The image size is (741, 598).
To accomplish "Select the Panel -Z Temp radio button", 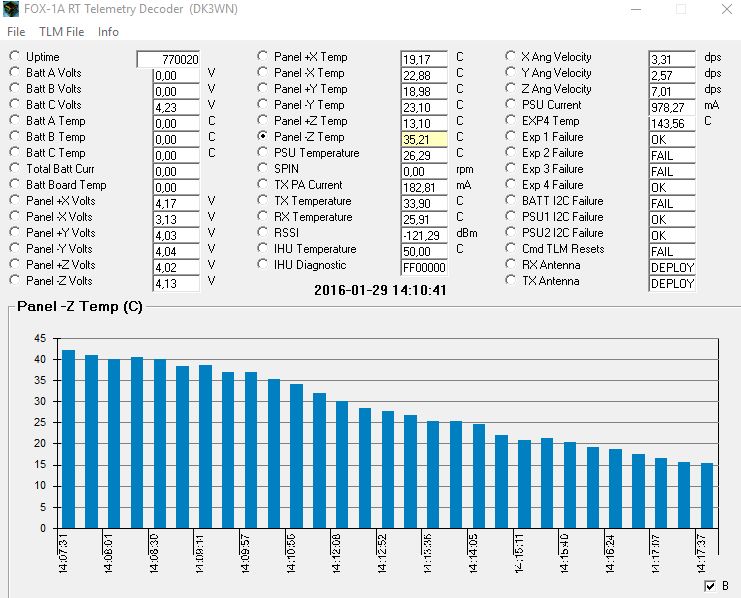I will click(x=262, y=136).
